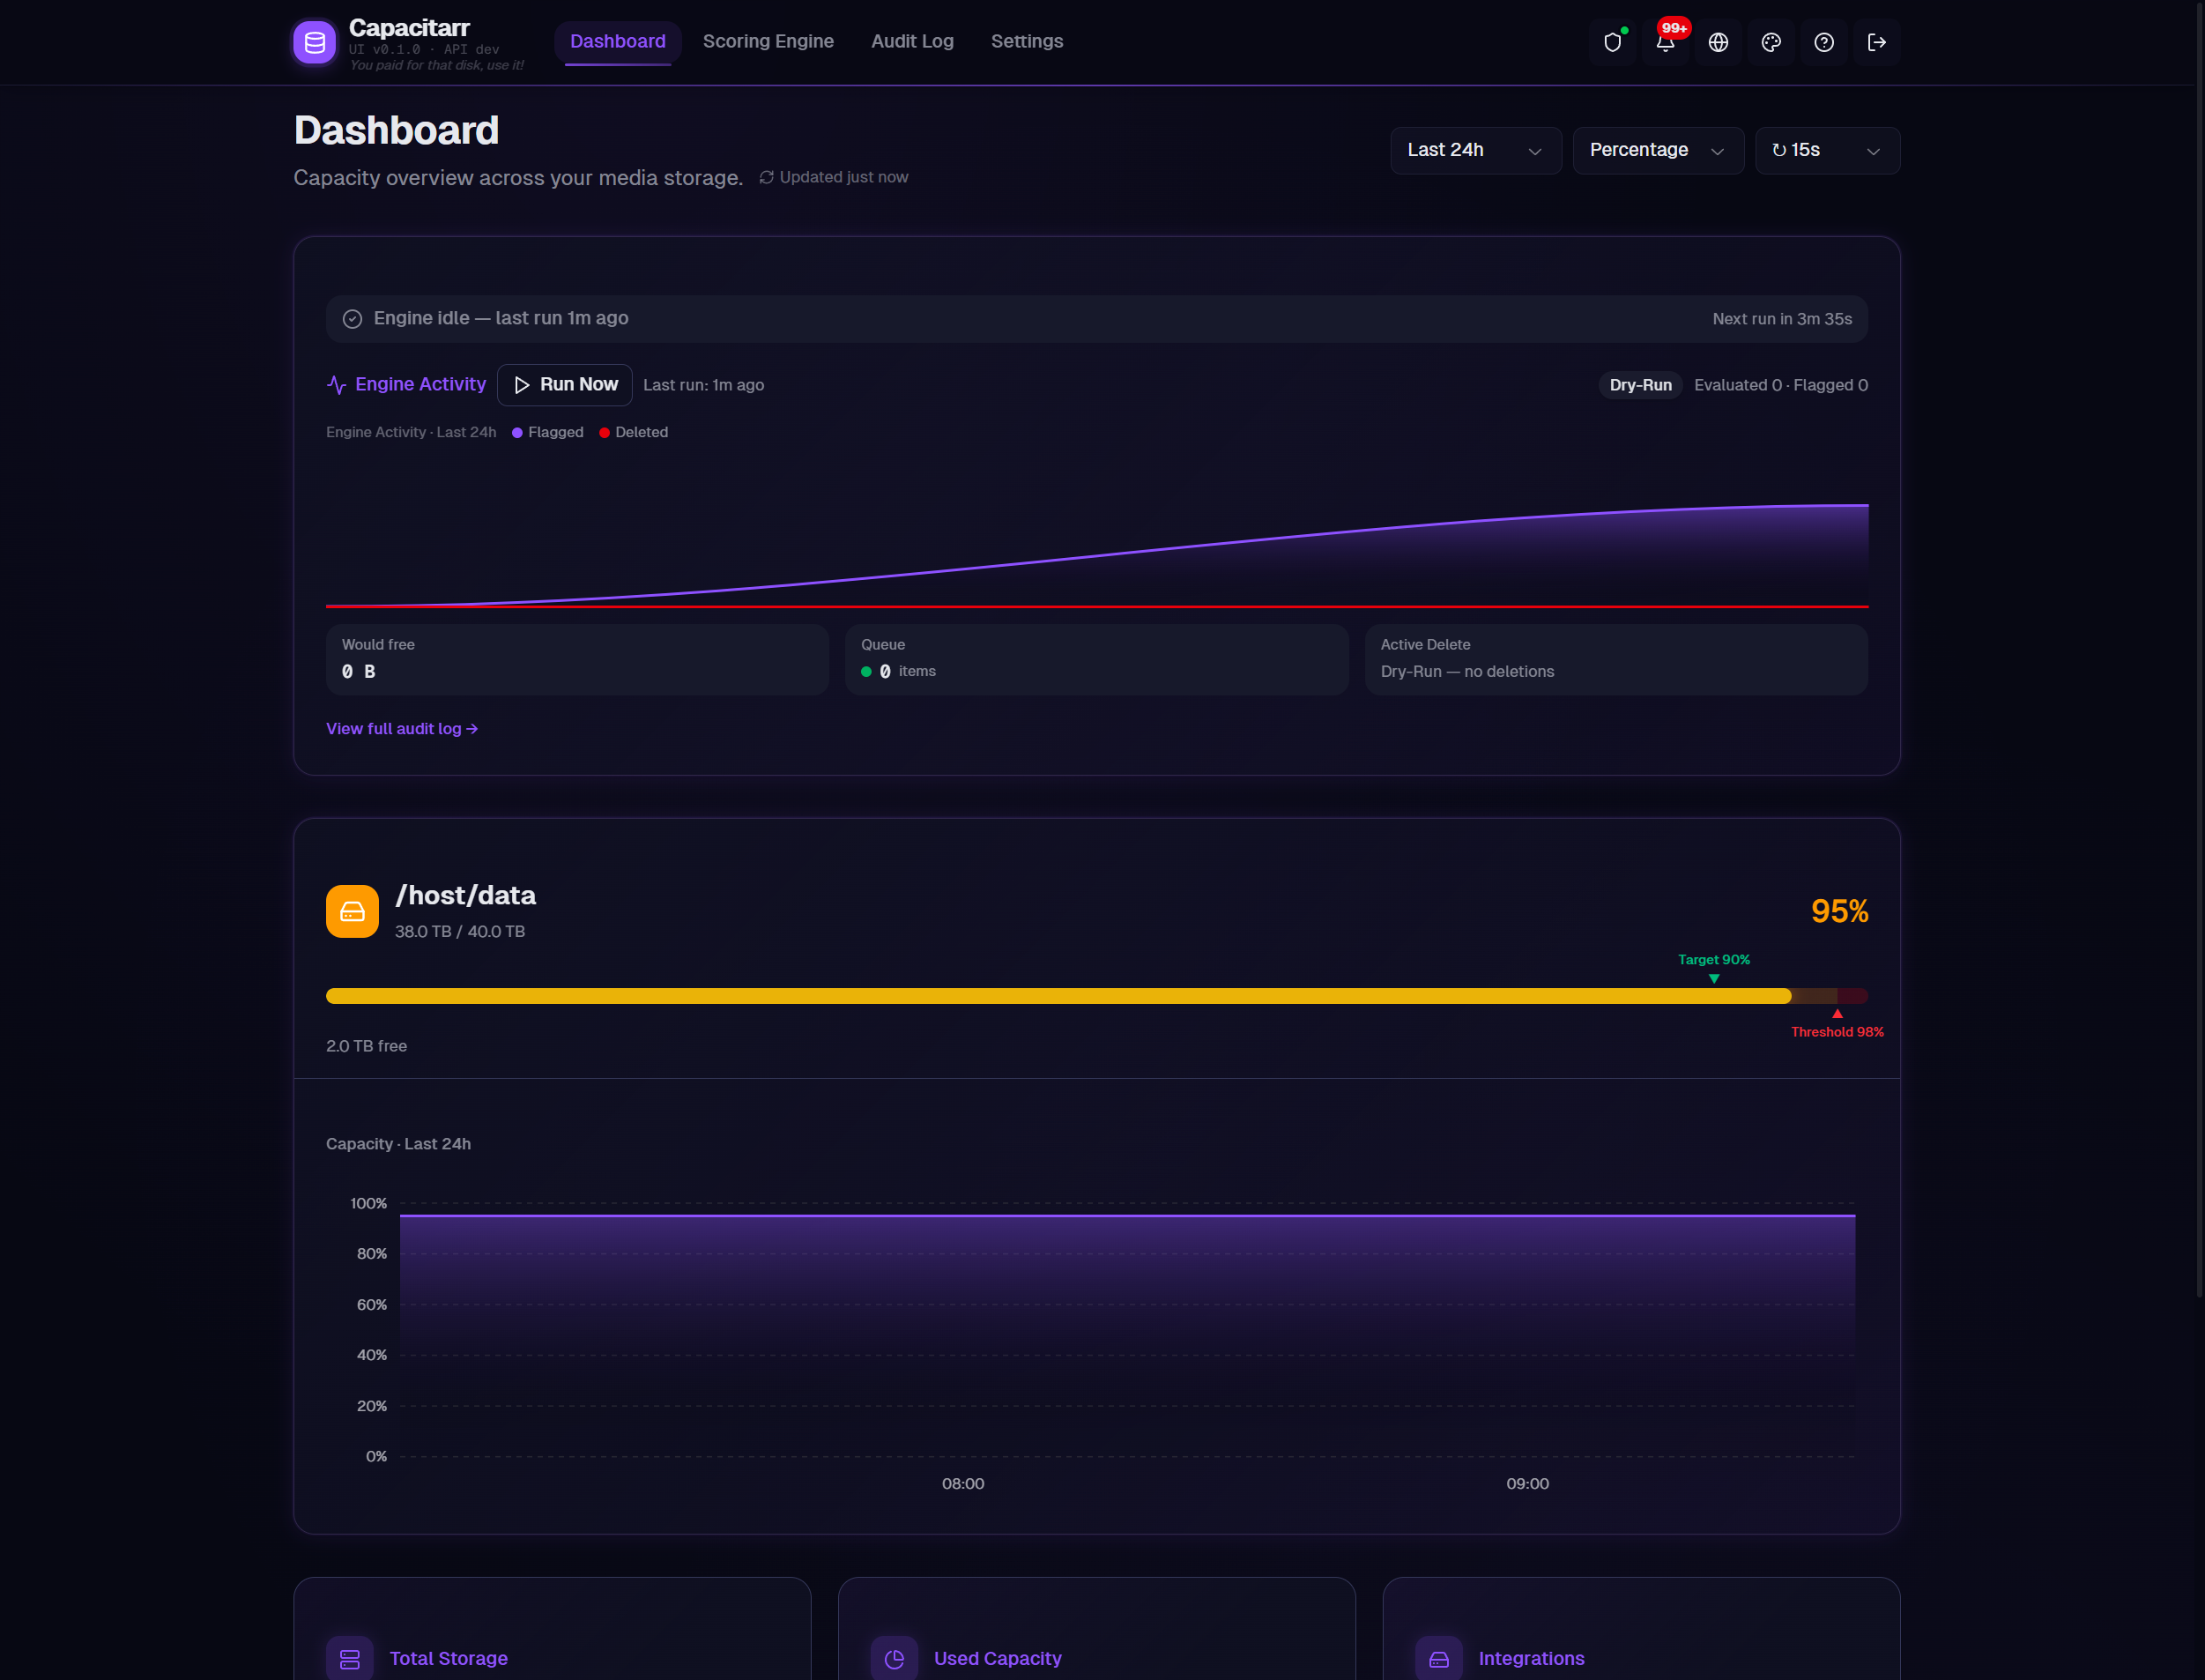Click the Engine Activity waveform icon
Screen dimensions: 2205x1680
336,384
